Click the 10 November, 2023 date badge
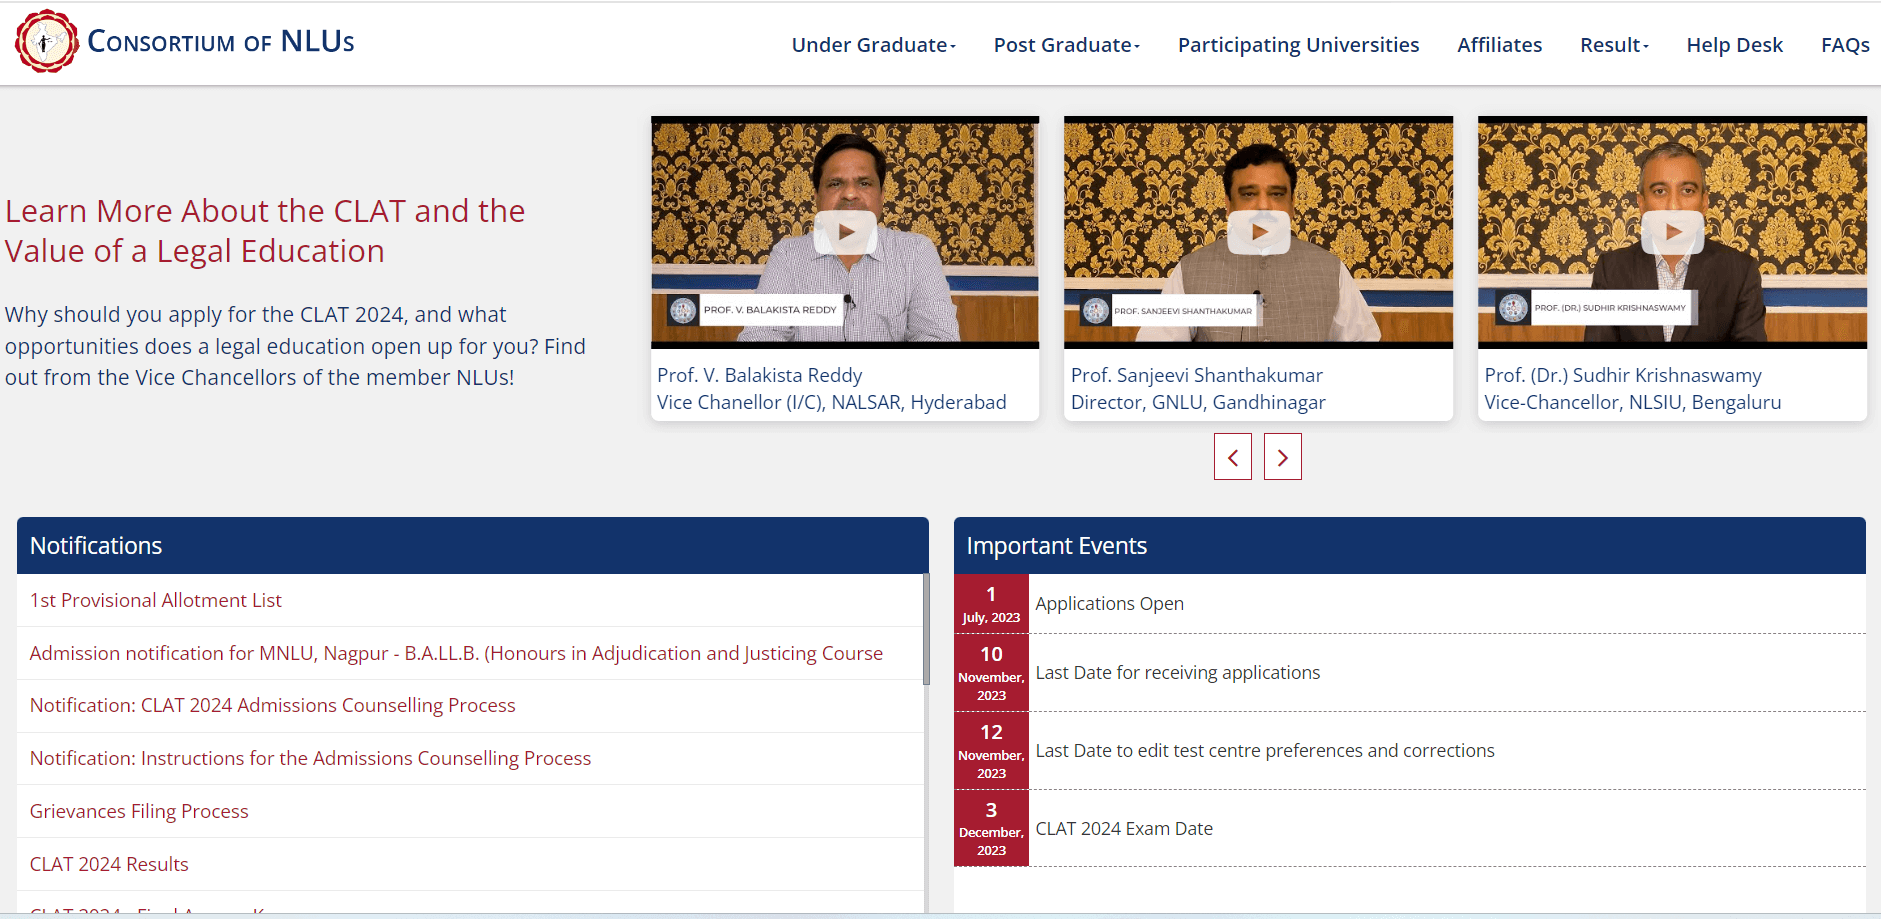Screen dimensions: 1881x919 point(991,672)
